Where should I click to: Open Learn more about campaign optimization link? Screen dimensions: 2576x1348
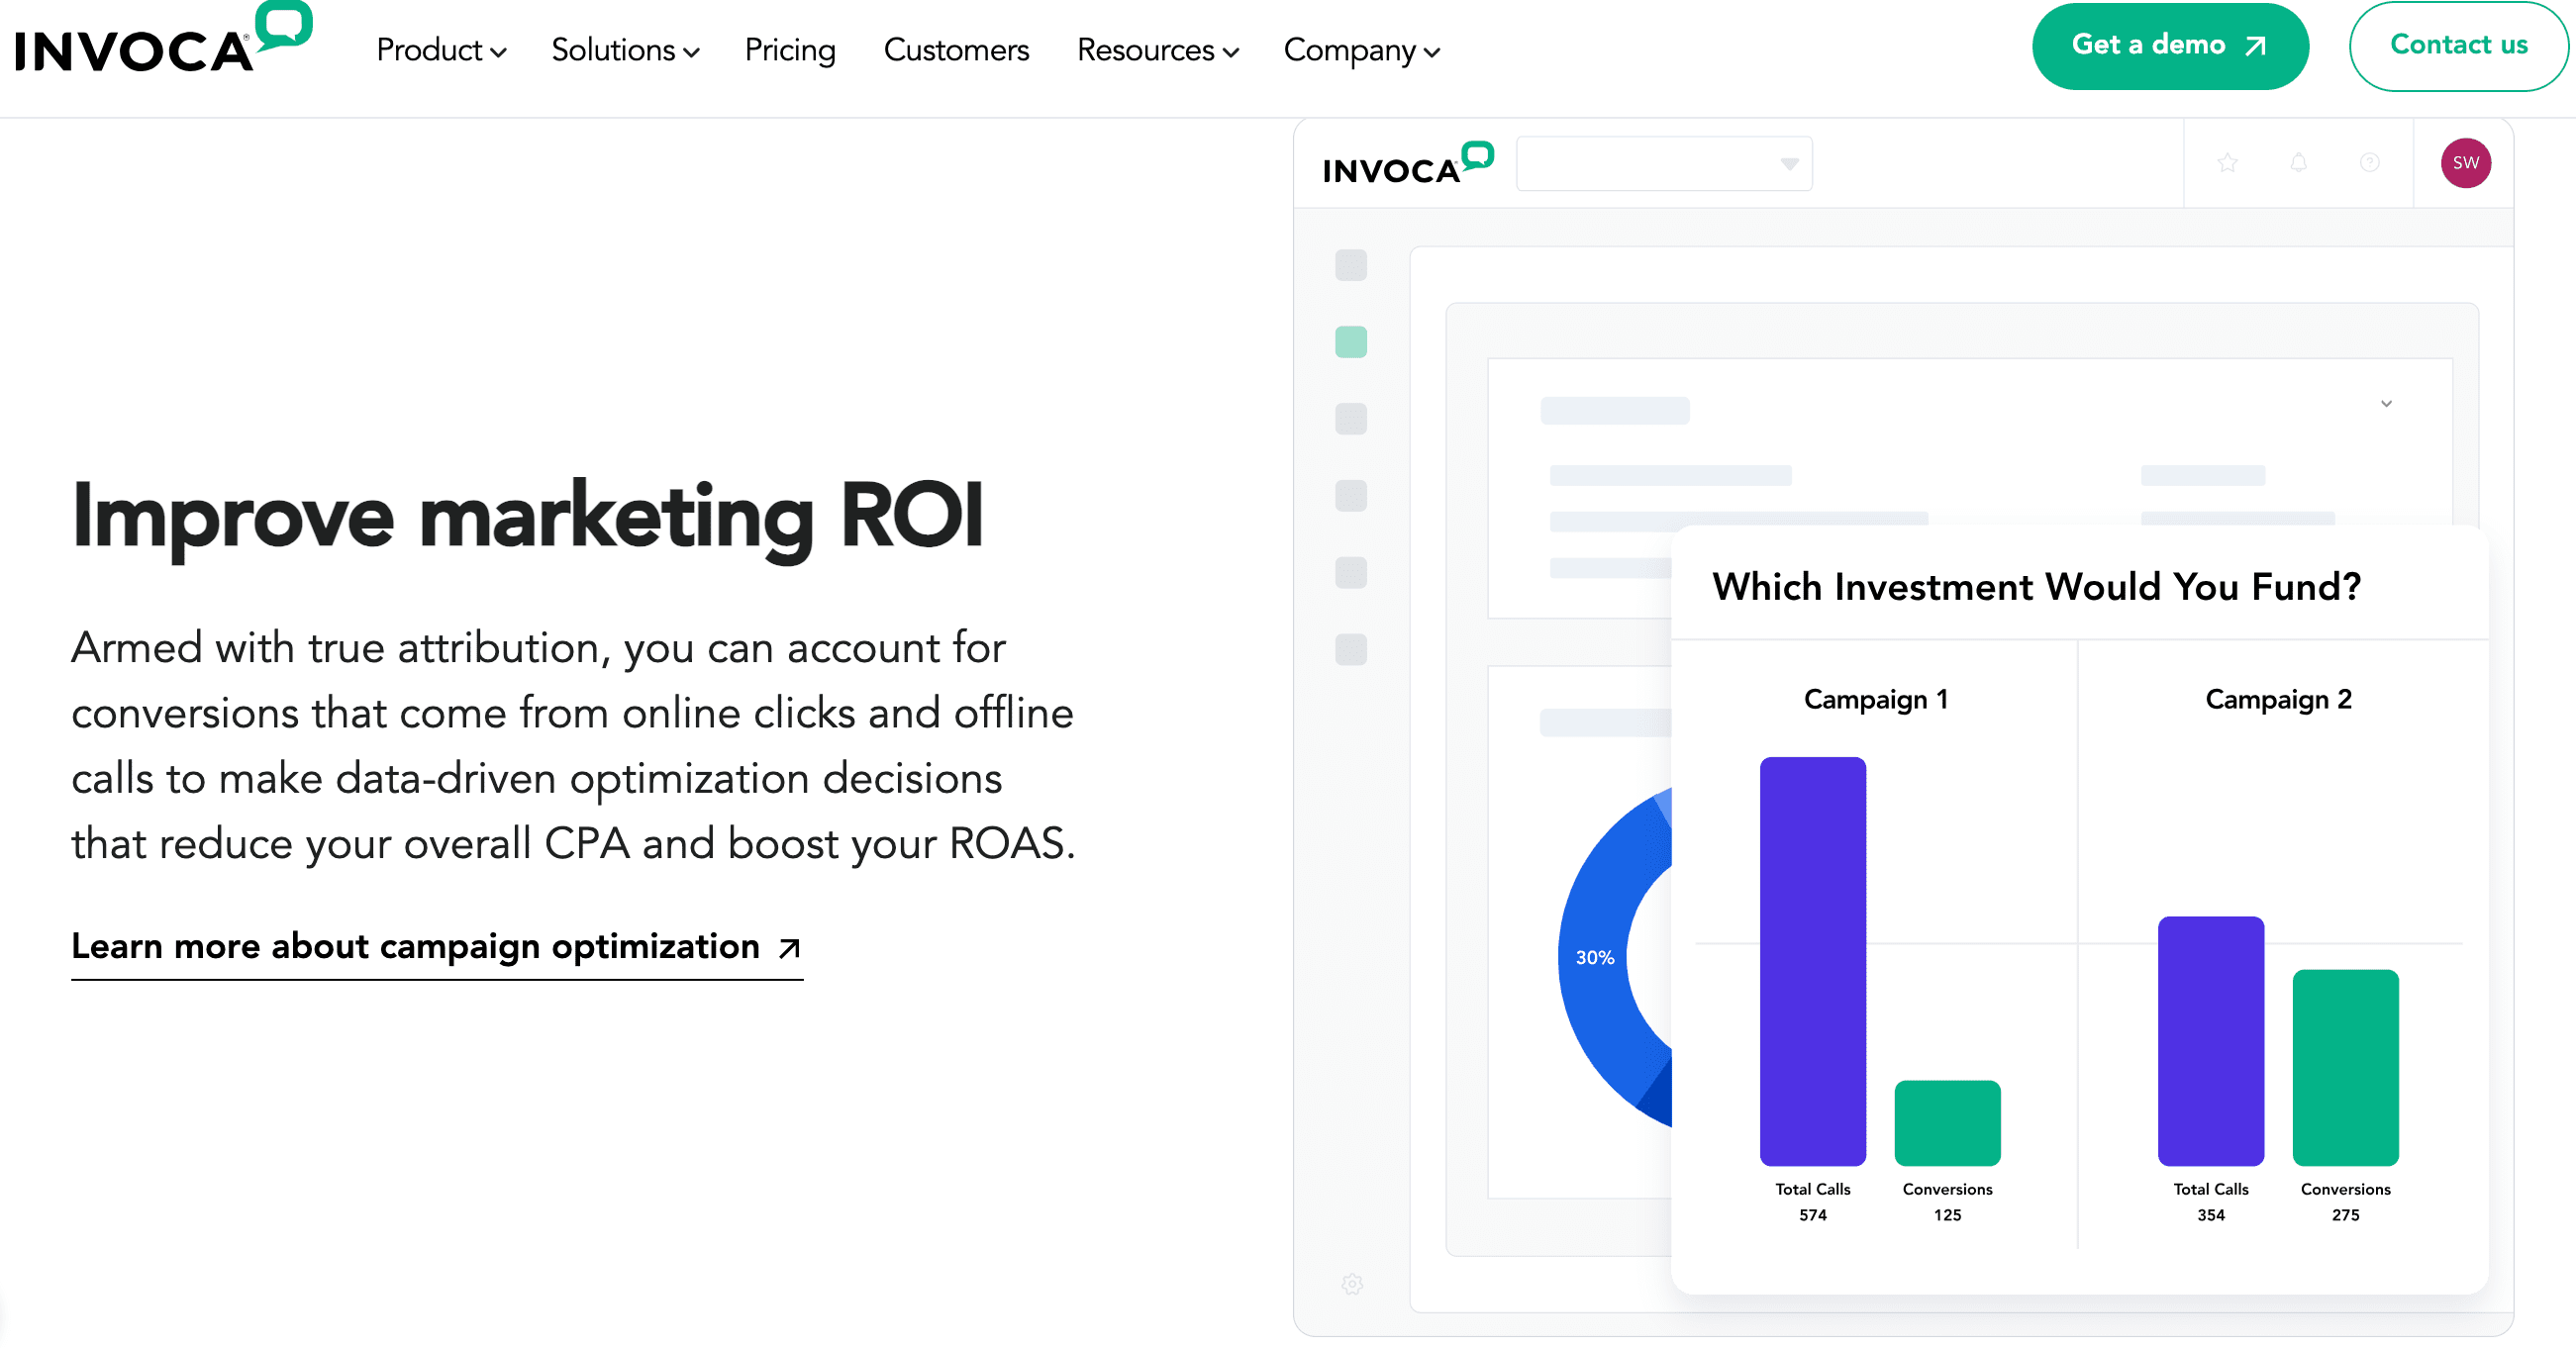[436, 946]
